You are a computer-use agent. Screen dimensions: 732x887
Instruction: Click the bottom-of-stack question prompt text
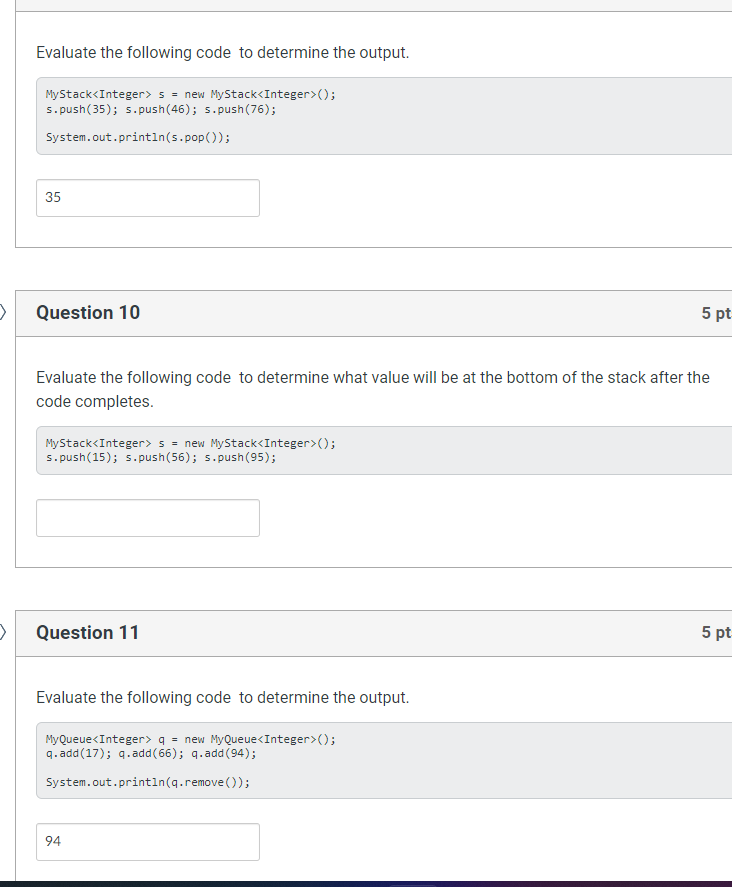[373, 389]
